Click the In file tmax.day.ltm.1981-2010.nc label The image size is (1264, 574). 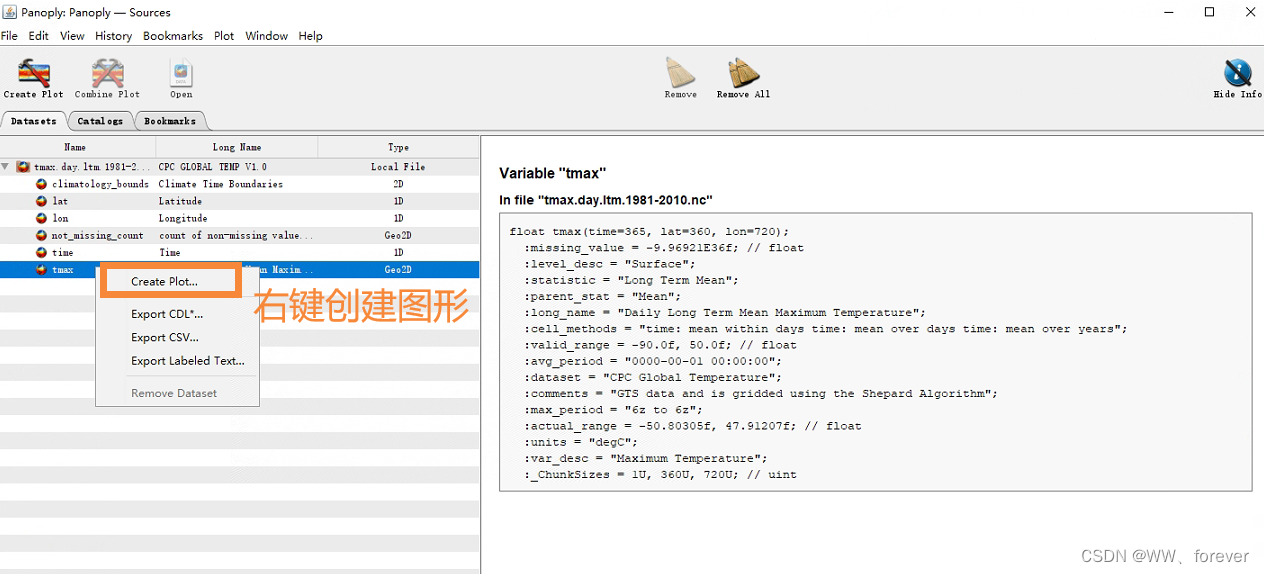606,200
